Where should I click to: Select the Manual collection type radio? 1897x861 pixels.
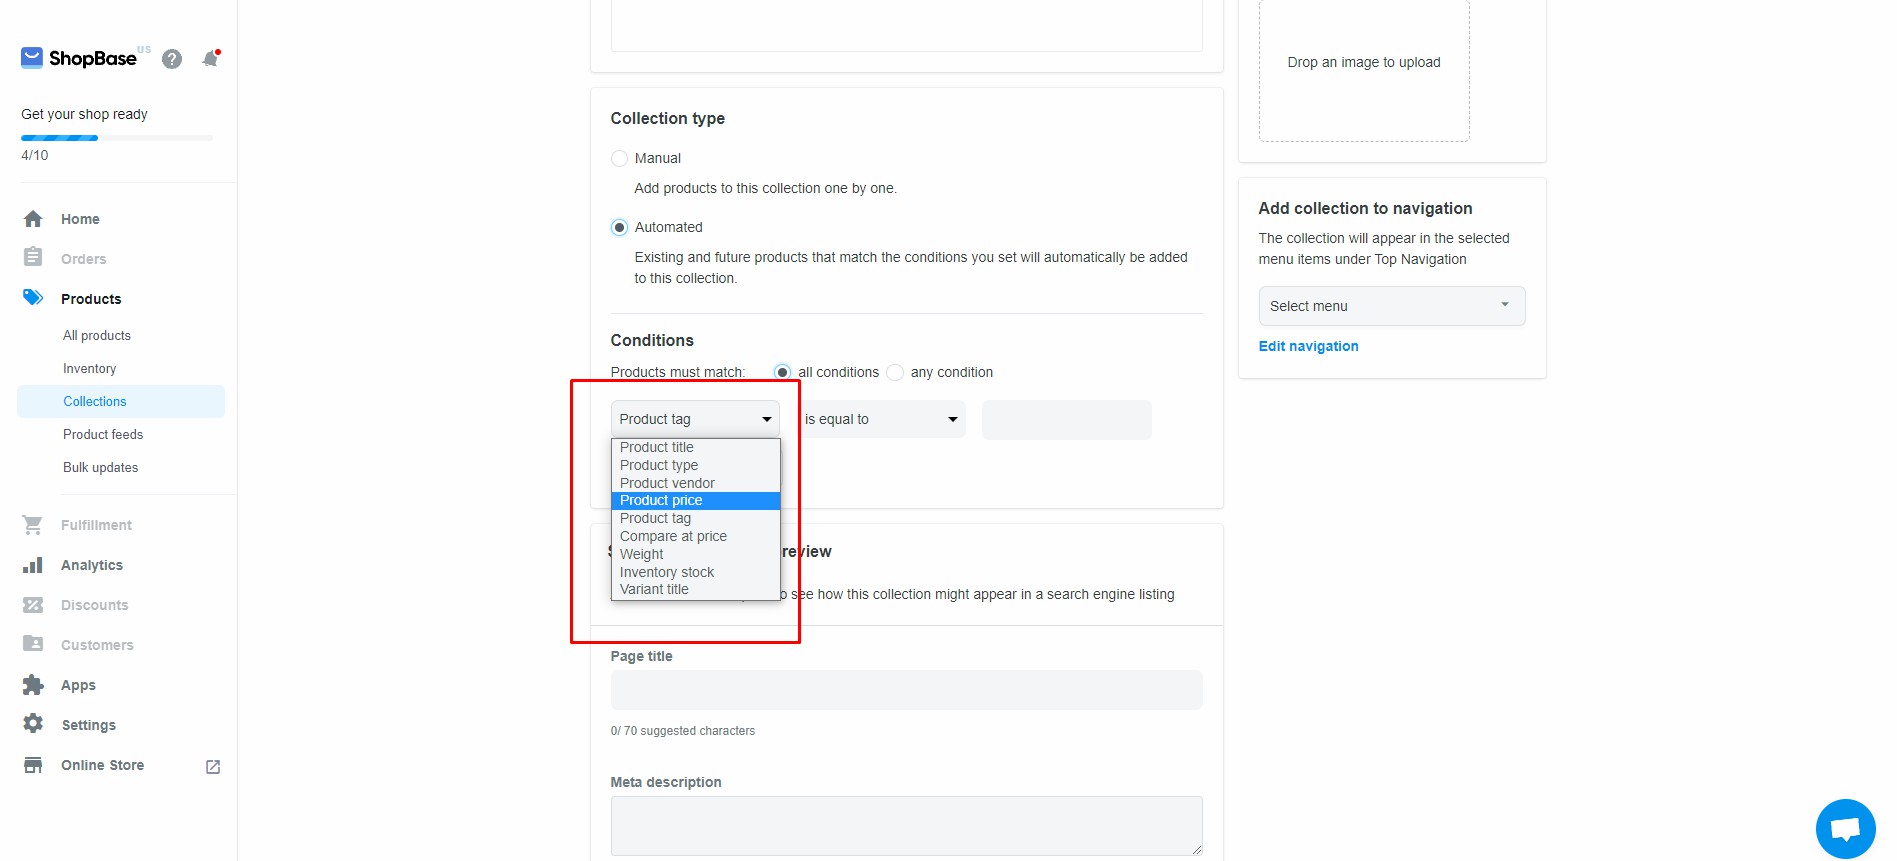[x=620, y=158]
